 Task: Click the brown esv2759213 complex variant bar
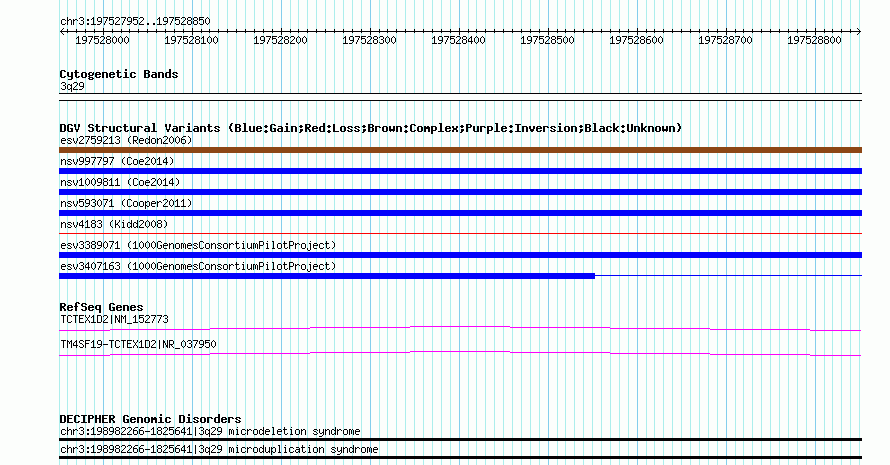460,150
